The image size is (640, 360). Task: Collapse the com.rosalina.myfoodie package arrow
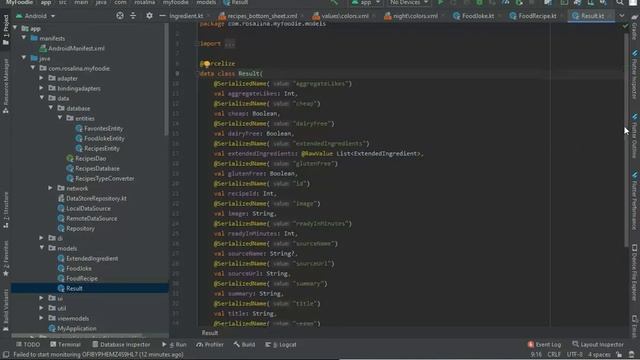coord(33,68)
